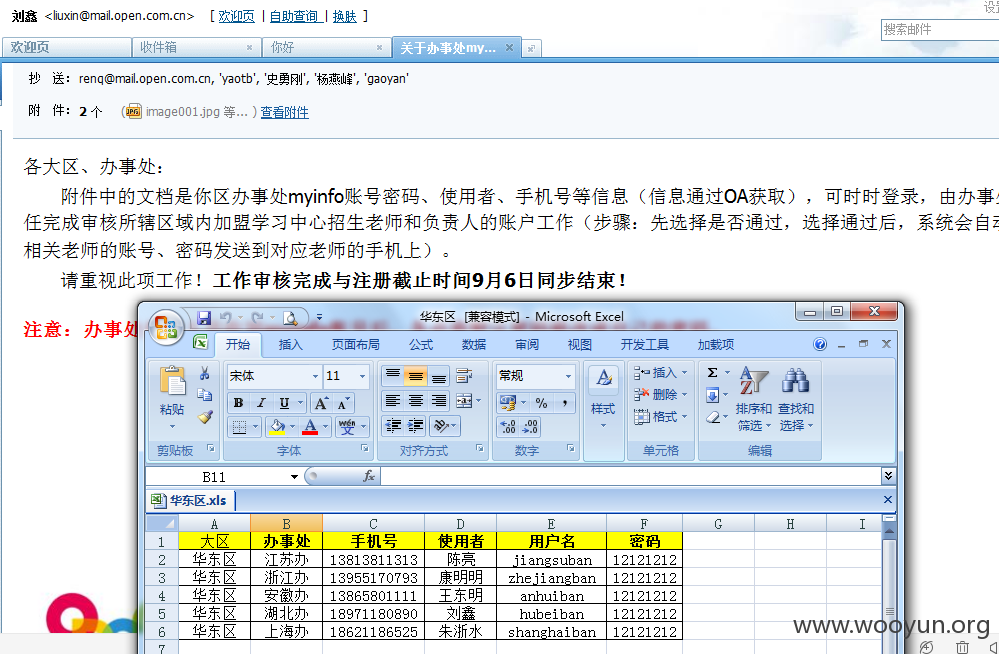Image resolution: width=999 pixels, height=654 pixels.
Task: Open the 自助查询 link
Action: (x=294, y=17)
